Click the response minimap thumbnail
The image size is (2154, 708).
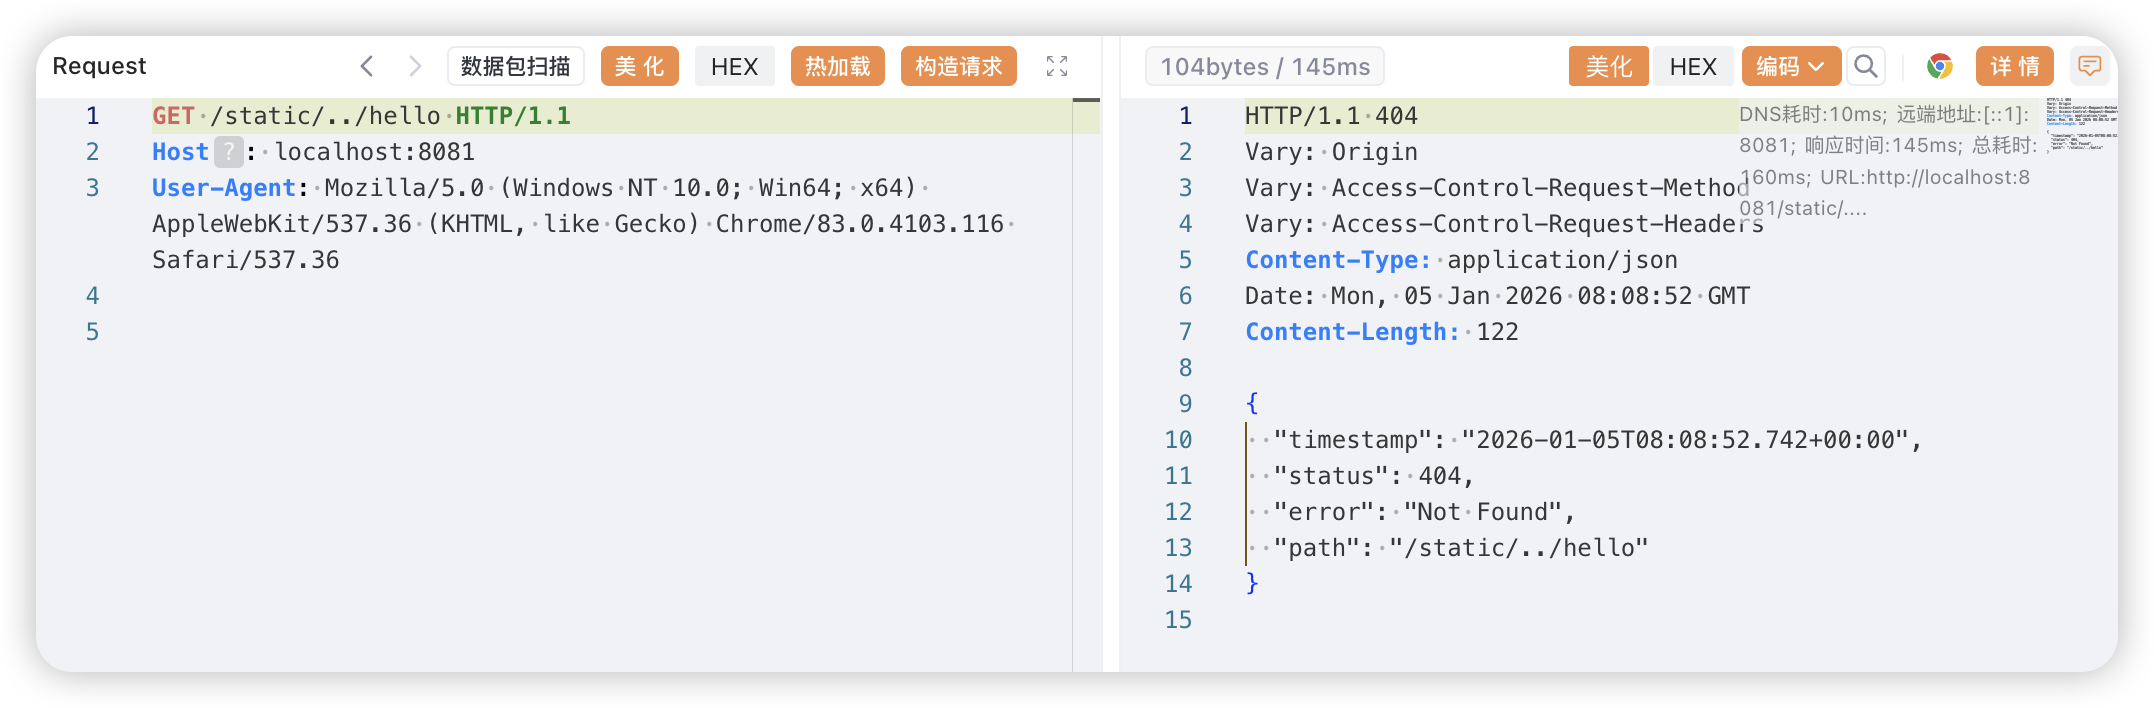pyautogui.click(x=2081, y=124)
